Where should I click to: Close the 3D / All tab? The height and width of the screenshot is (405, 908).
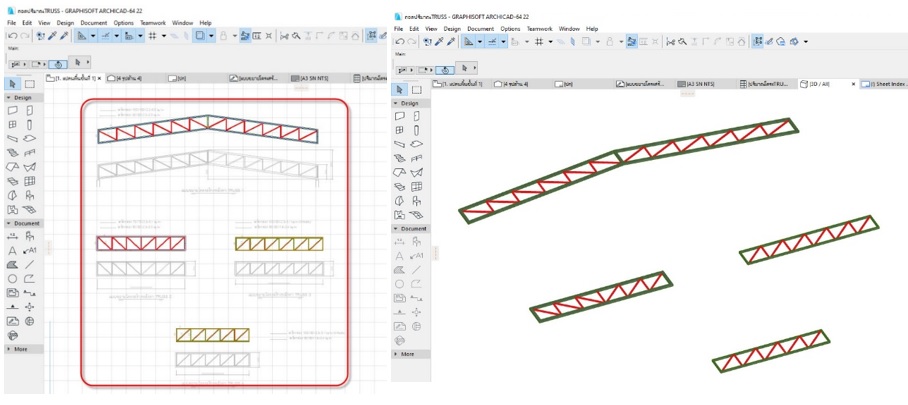(853, 85)
